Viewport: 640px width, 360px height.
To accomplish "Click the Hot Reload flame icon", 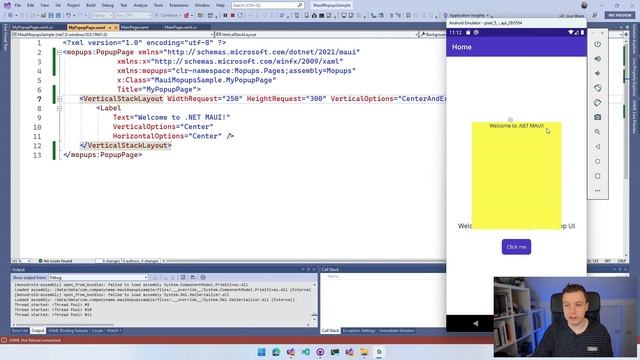I will 187,16.
